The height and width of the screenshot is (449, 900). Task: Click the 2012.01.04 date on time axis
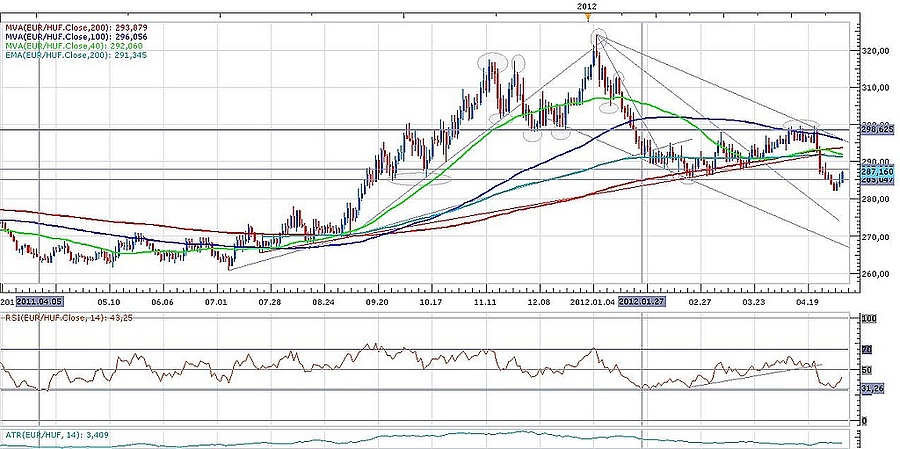[x=592, y=300]
